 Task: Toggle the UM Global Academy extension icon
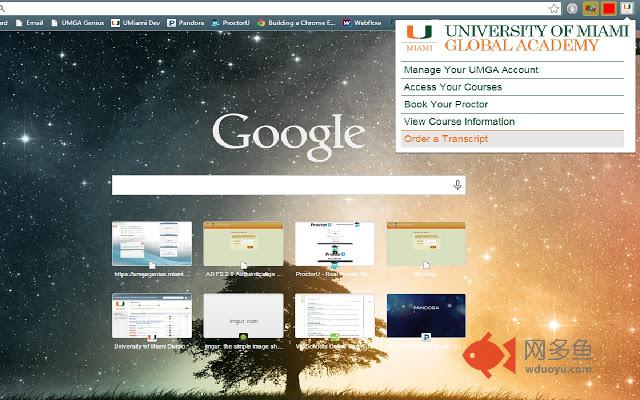[627, 9]
